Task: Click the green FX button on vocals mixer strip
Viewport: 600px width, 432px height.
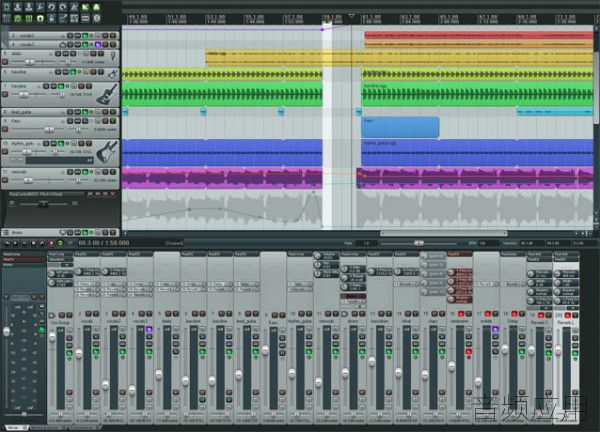Action: point(96,351)
